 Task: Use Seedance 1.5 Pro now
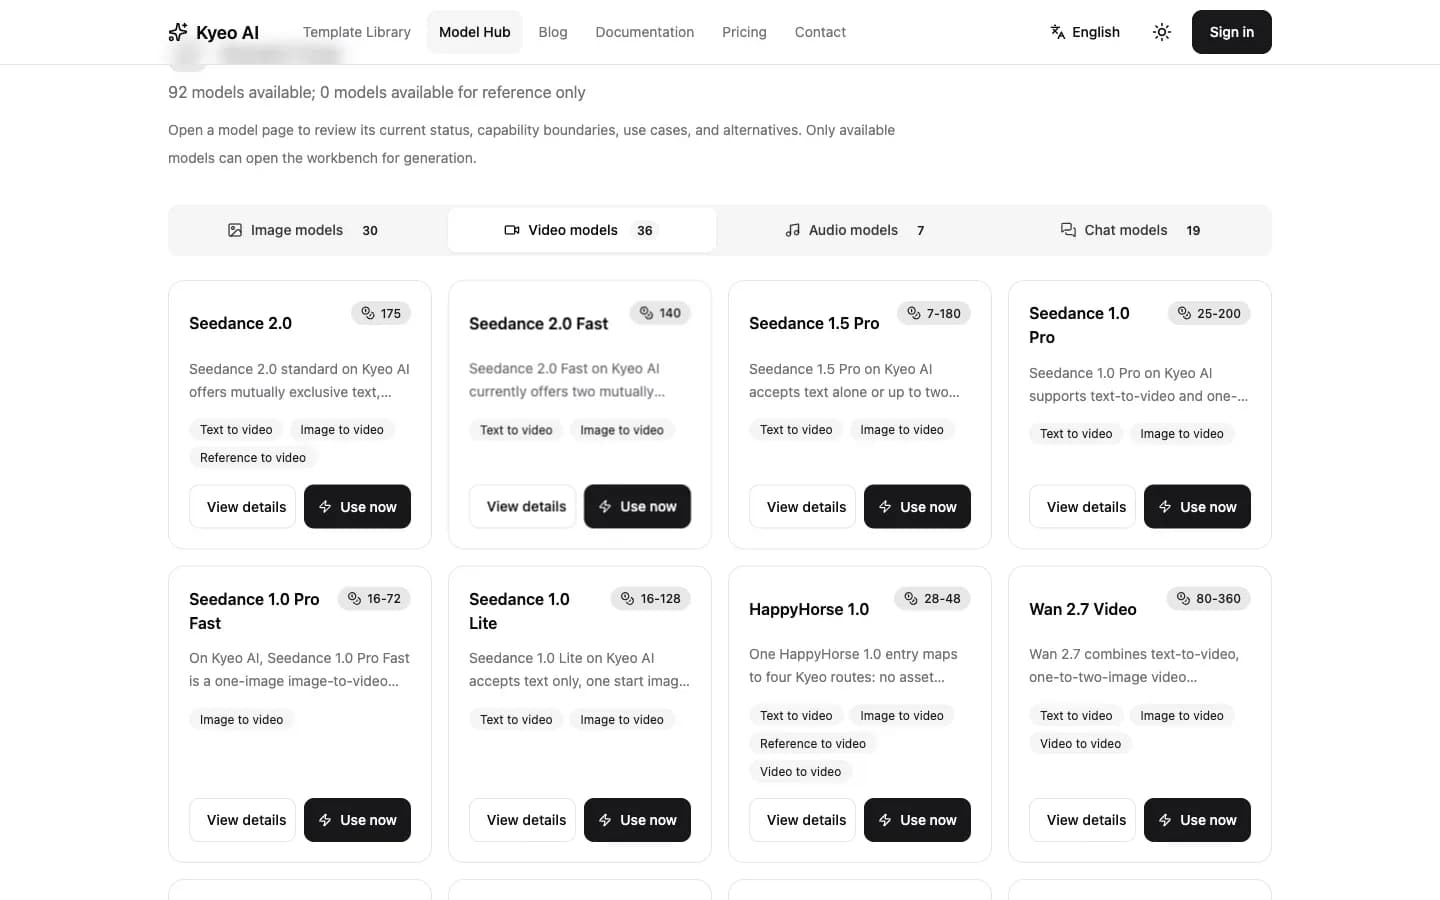point(917,507)
